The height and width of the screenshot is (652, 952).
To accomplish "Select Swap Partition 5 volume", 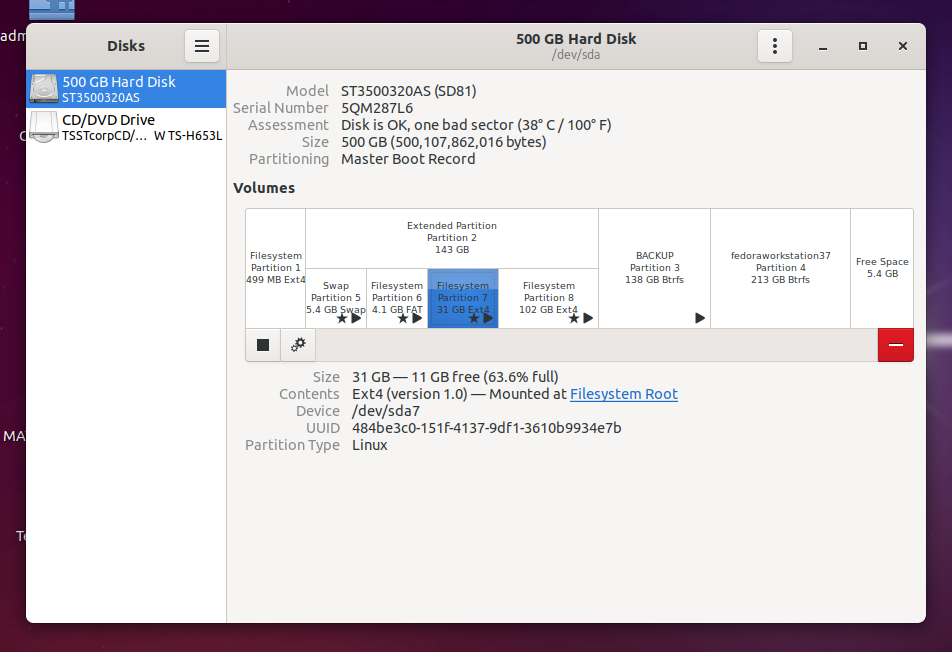I will [x=336, y=298].
